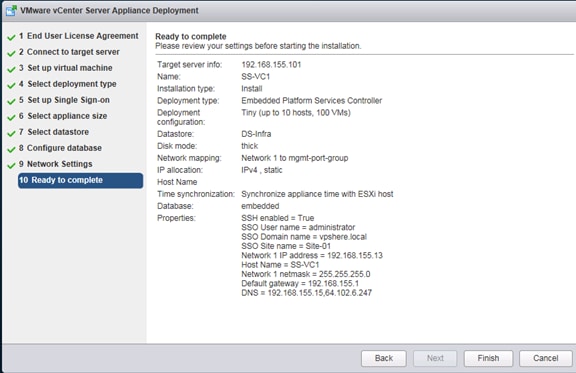Return to step 8 Configure database
The width and height of the screenshot is (576, 373).
(x=60, y=148)
